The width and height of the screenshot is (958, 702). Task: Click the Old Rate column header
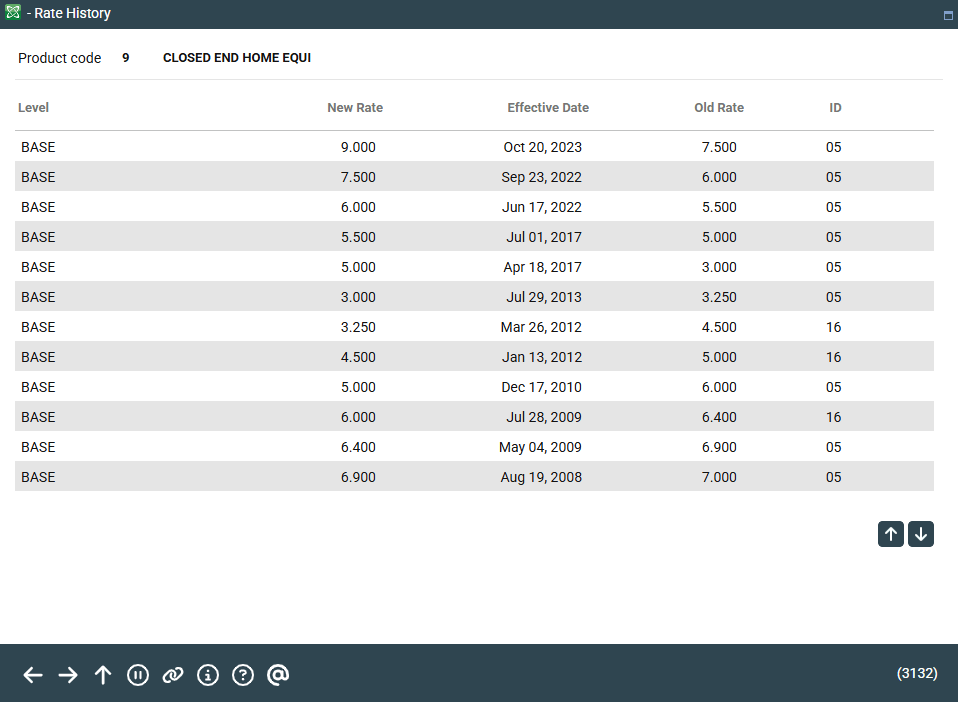pos(719,108)
